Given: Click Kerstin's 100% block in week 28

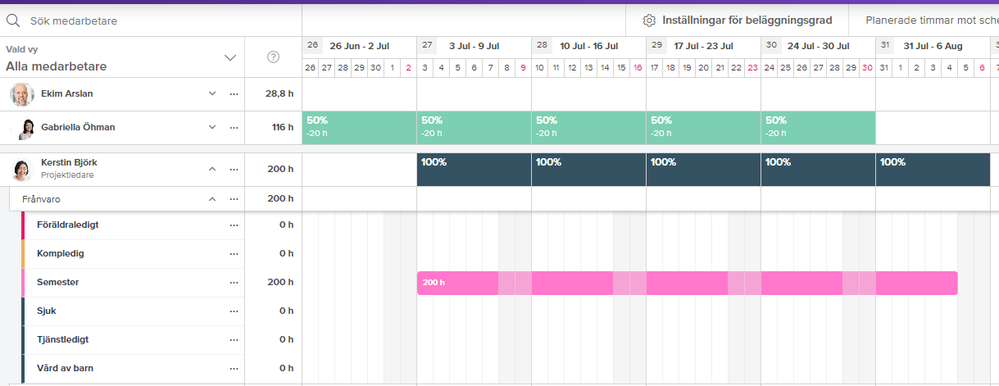Looking at the screenshot, I should tap(589, 170).
